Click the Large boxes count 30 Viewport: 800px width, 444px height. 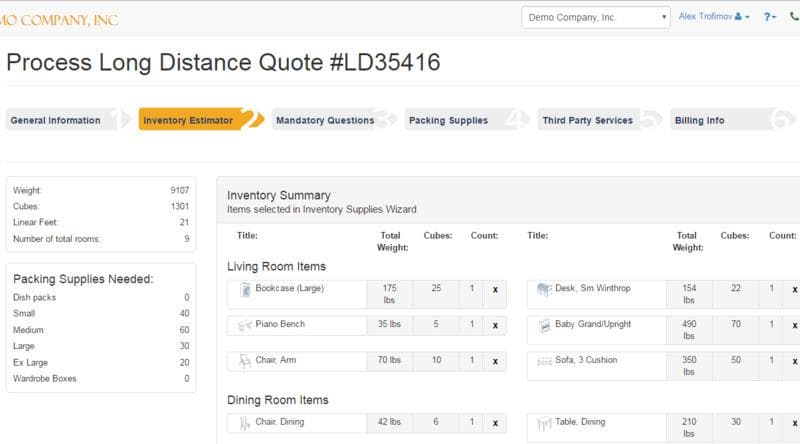pos(184,346)
